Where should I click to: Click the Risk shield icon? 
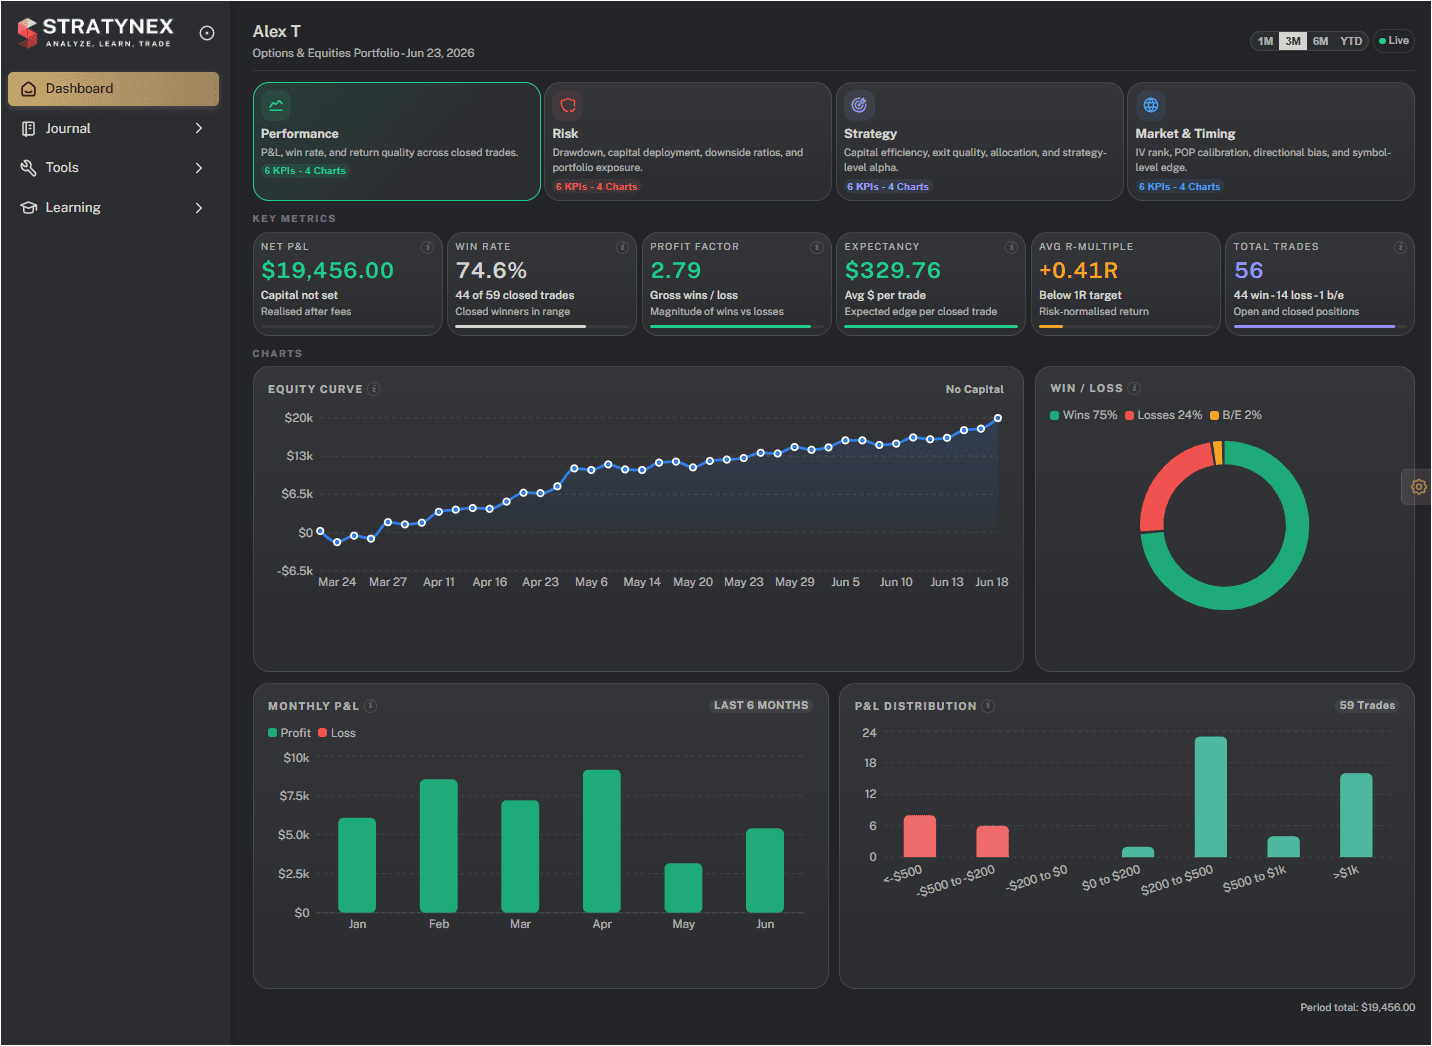(568, 105)
